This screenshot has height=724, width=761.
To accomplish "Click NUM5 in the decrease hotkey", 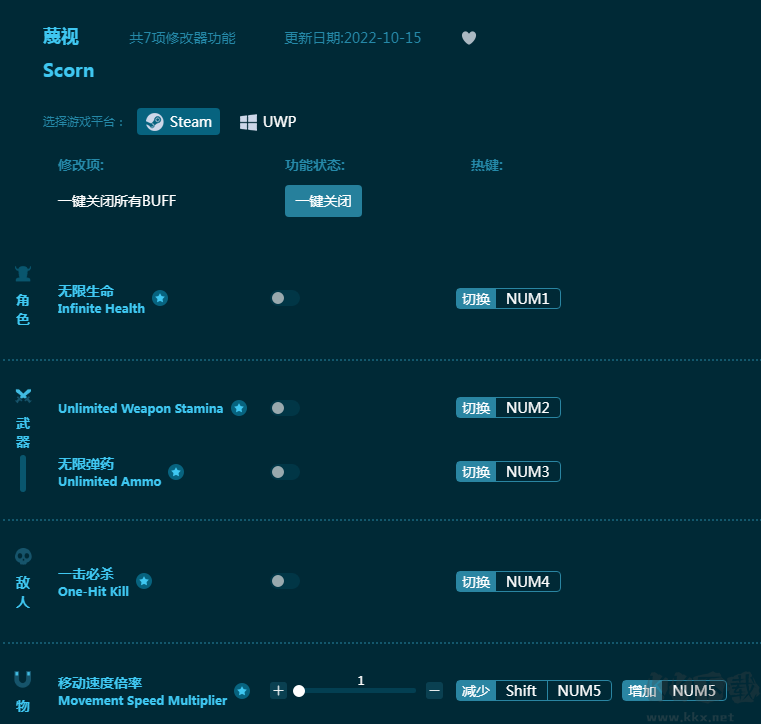I will point(579,691).
